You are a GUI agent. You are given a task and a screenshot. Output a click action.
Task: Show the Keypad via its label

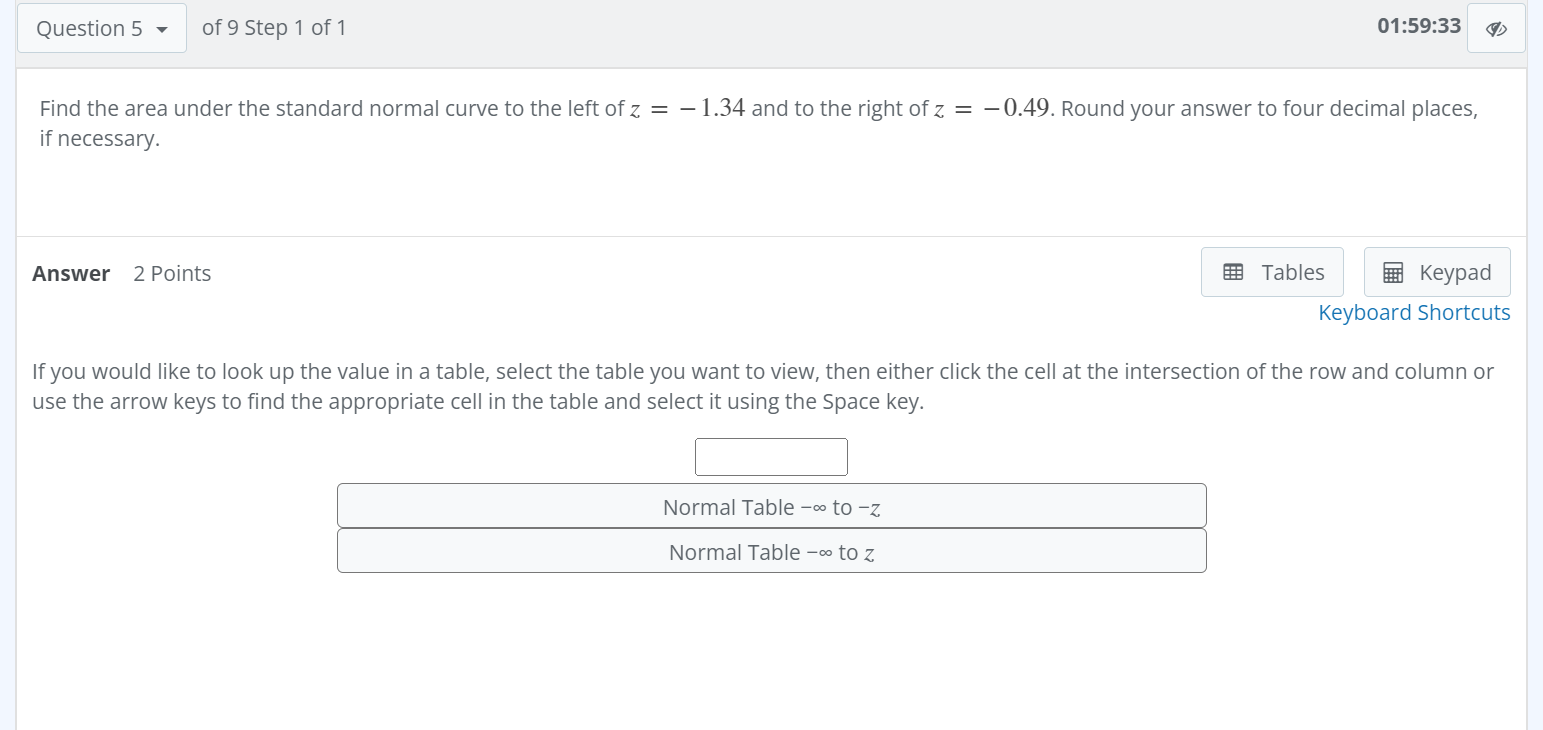[1454, 272]
